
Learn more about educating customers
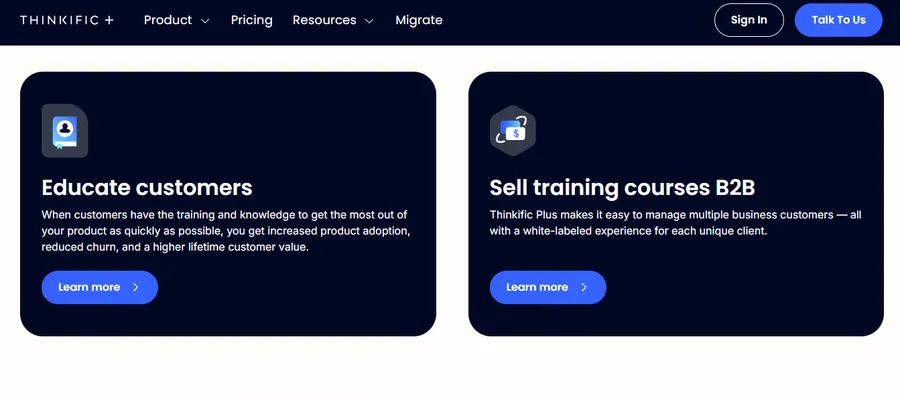[100, 287]
